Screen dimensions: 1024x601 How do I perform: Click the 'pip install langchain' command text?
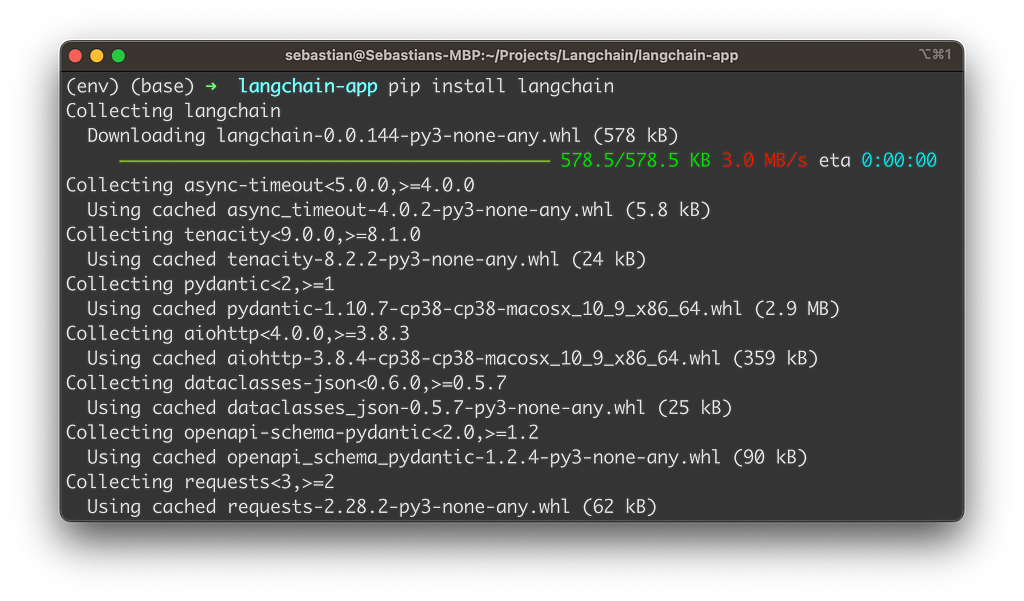pos(501,86)
